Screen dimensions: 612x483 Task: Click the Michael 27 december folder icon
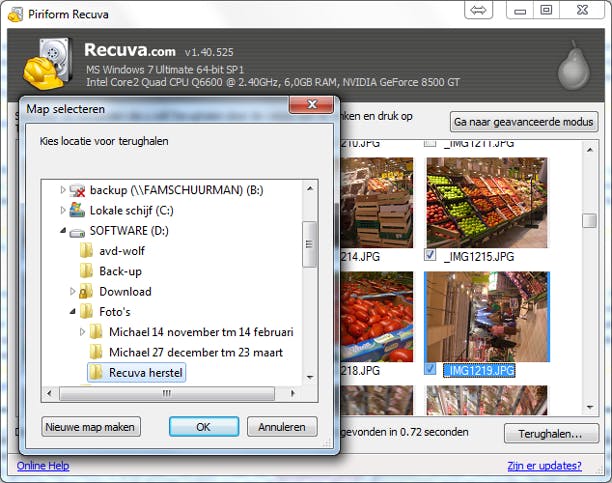click(x=96, y=352)
